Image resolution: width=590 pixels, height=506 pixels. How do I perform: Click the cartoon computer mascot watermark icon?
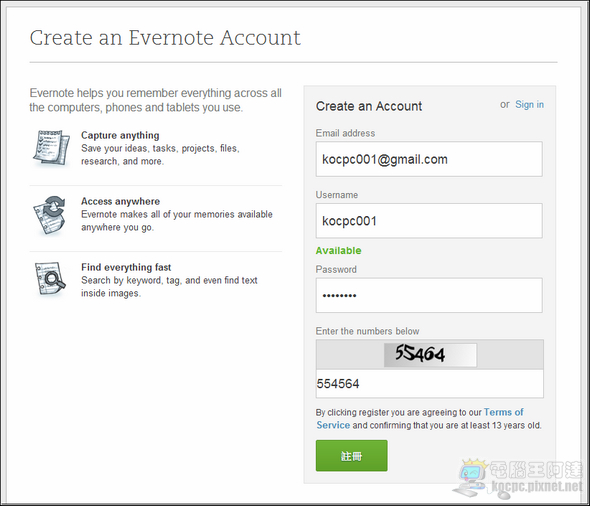pyautogui.click(x=472, y=478)
